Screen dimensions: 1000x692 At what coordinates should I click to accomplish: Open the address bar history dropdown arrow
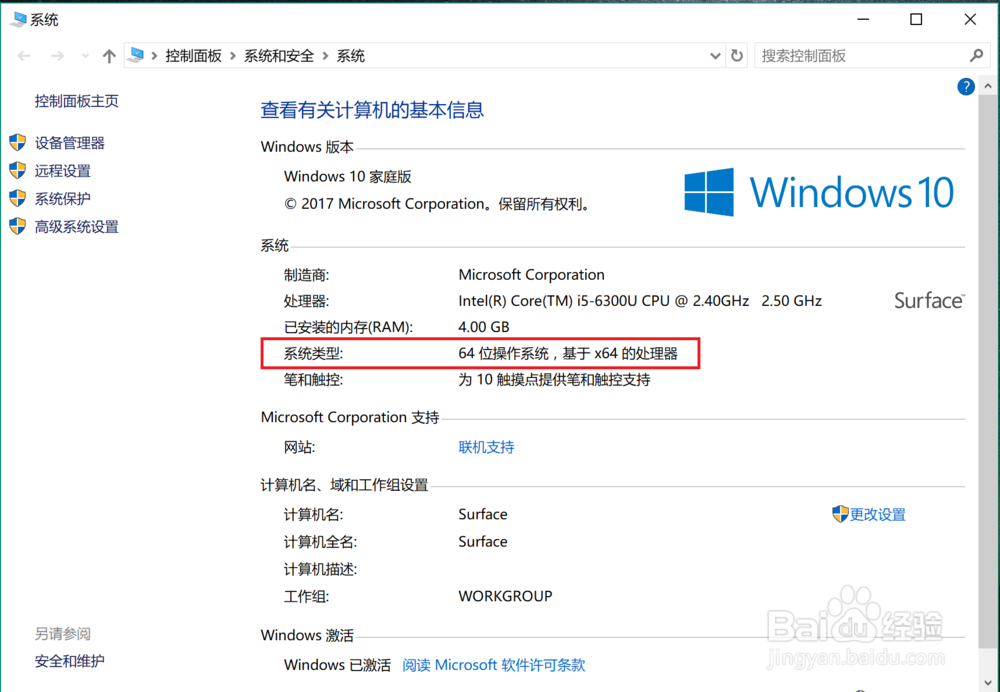click(x=714, y=55)
